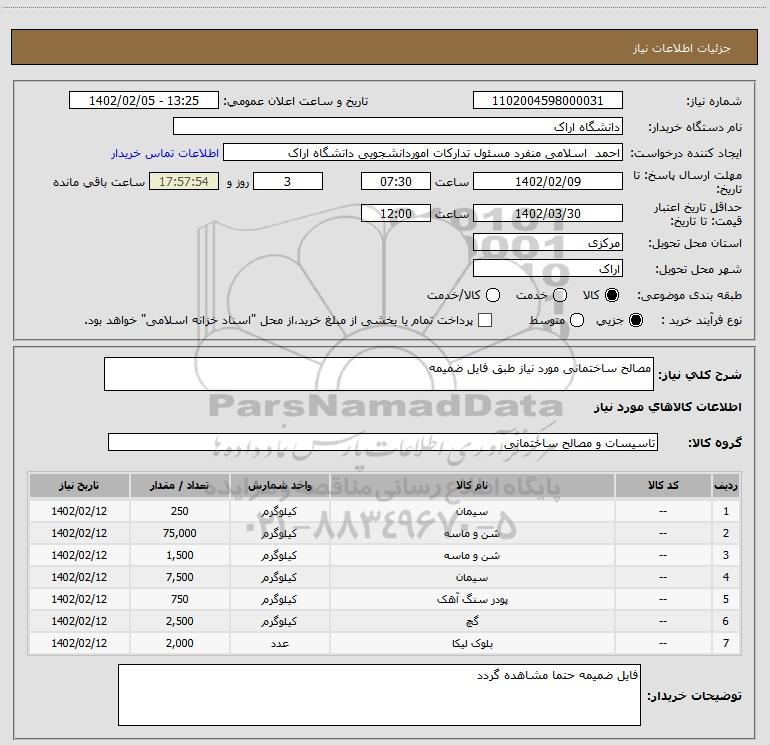This screenshot has width=770, height=745.
Task: Click سیمان in row 1
Action: (x=472, y=511)
